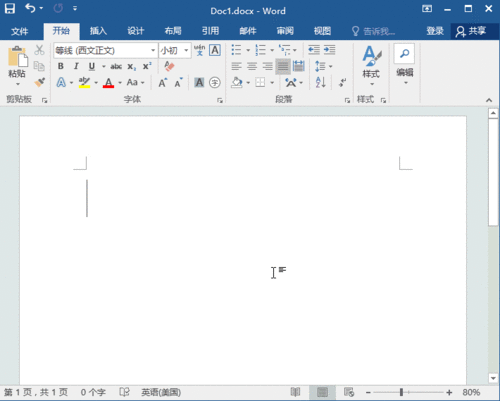Increase paragraph indent
500x401 pixels.
(x=329, y=50)
